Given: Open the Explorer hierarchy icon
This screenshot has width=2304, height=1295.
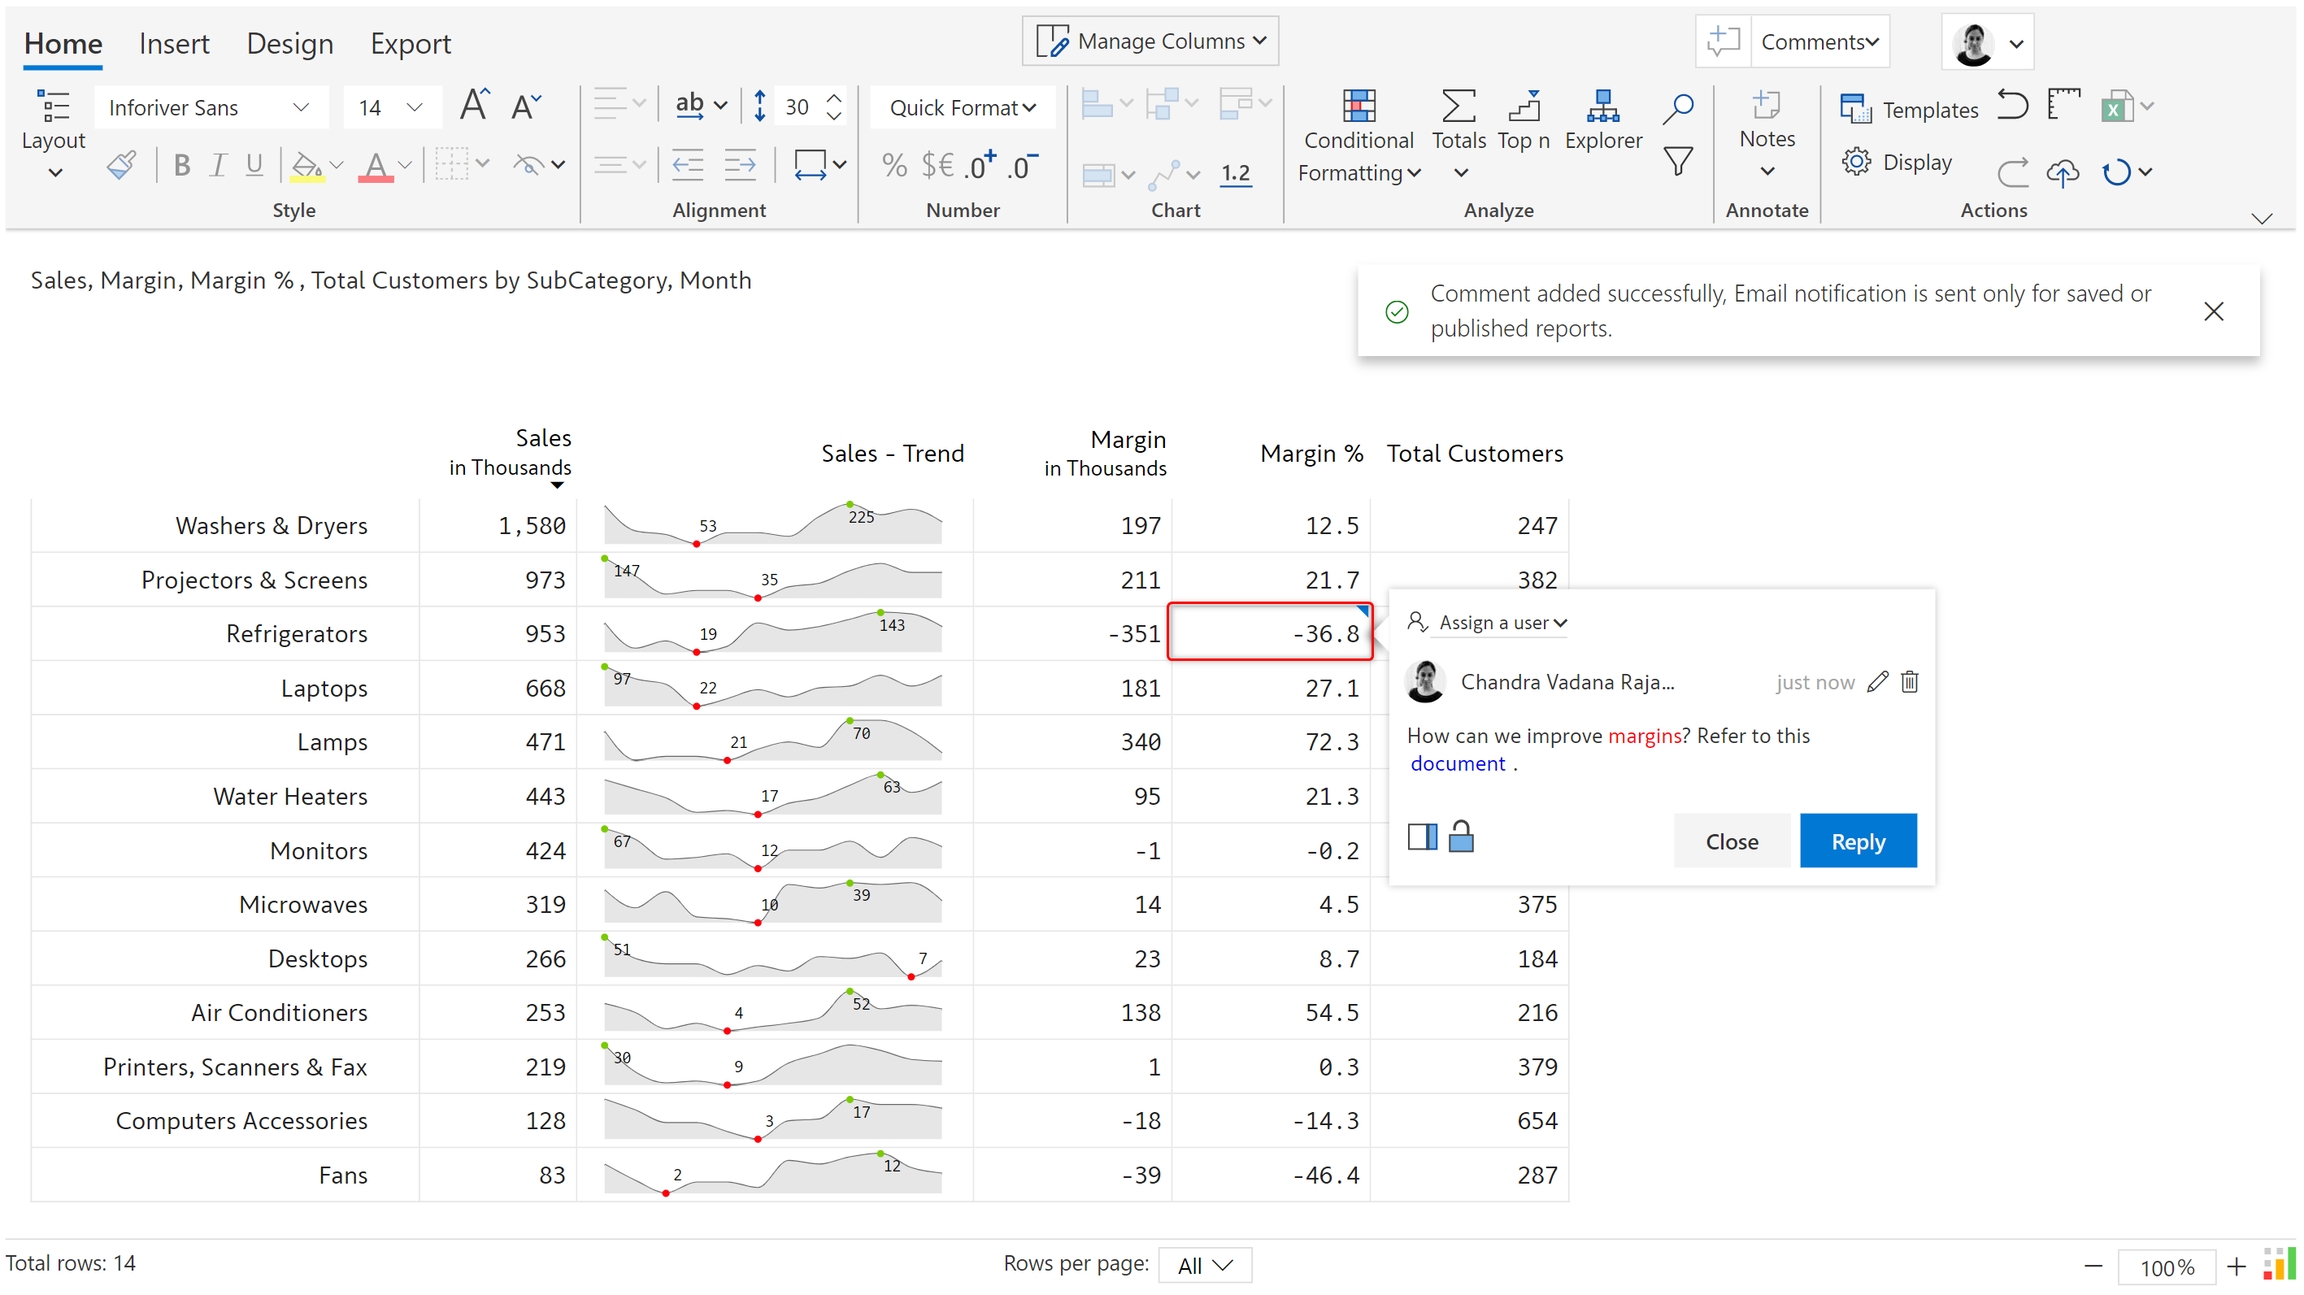Looking at the screenshot, I should [x=1602, y=106].
